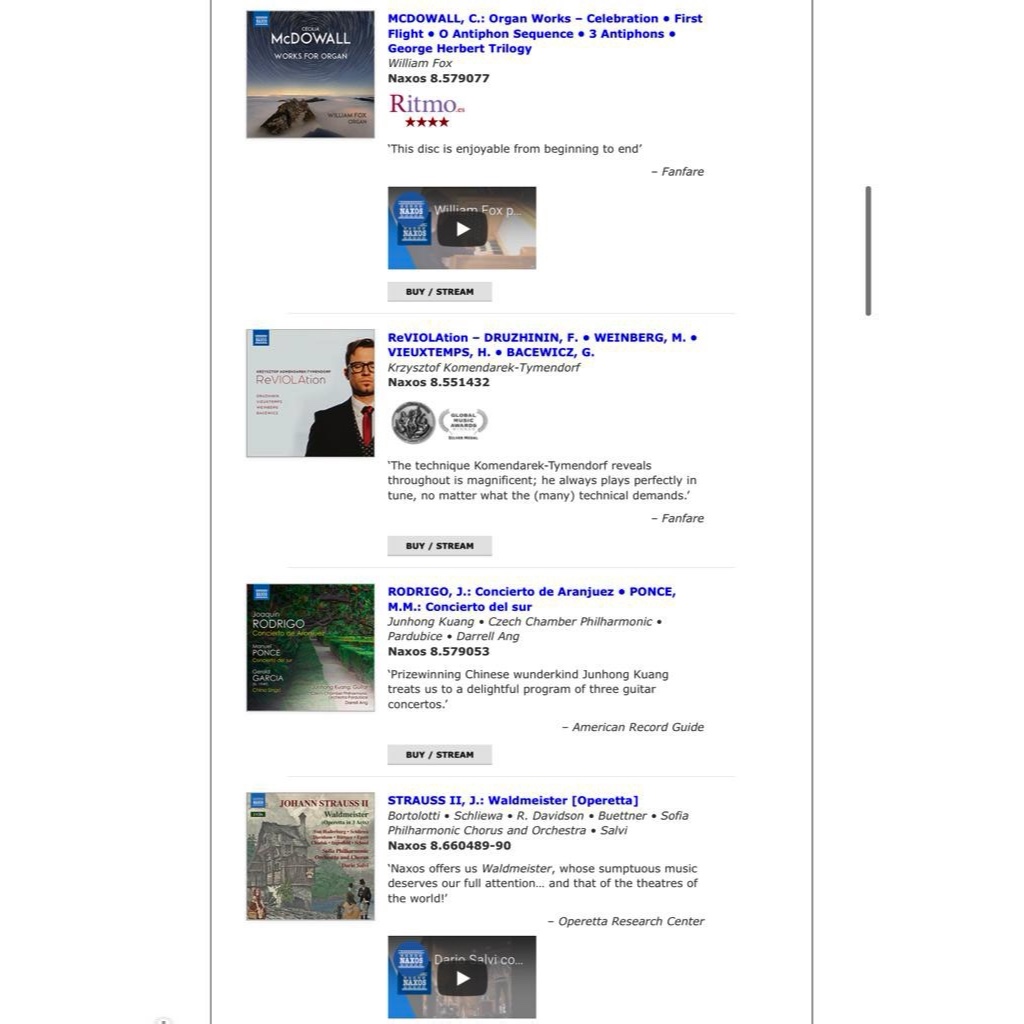Play the William Fox video
This screenshot has height=1024, width=1024.
[x=462, y=229]
